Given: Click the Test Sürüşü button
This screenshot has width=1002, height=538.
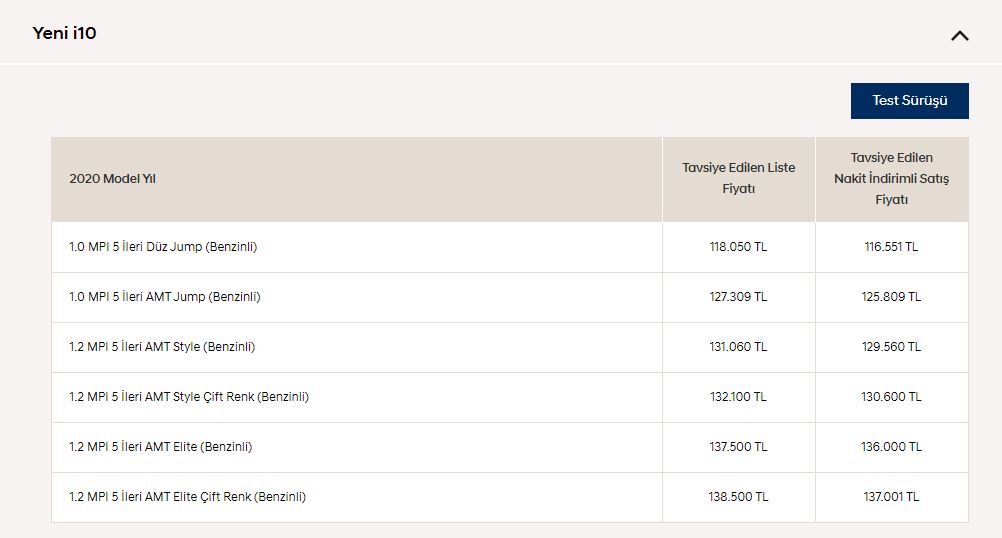Looking at the screenshot, I should (909, 101).
